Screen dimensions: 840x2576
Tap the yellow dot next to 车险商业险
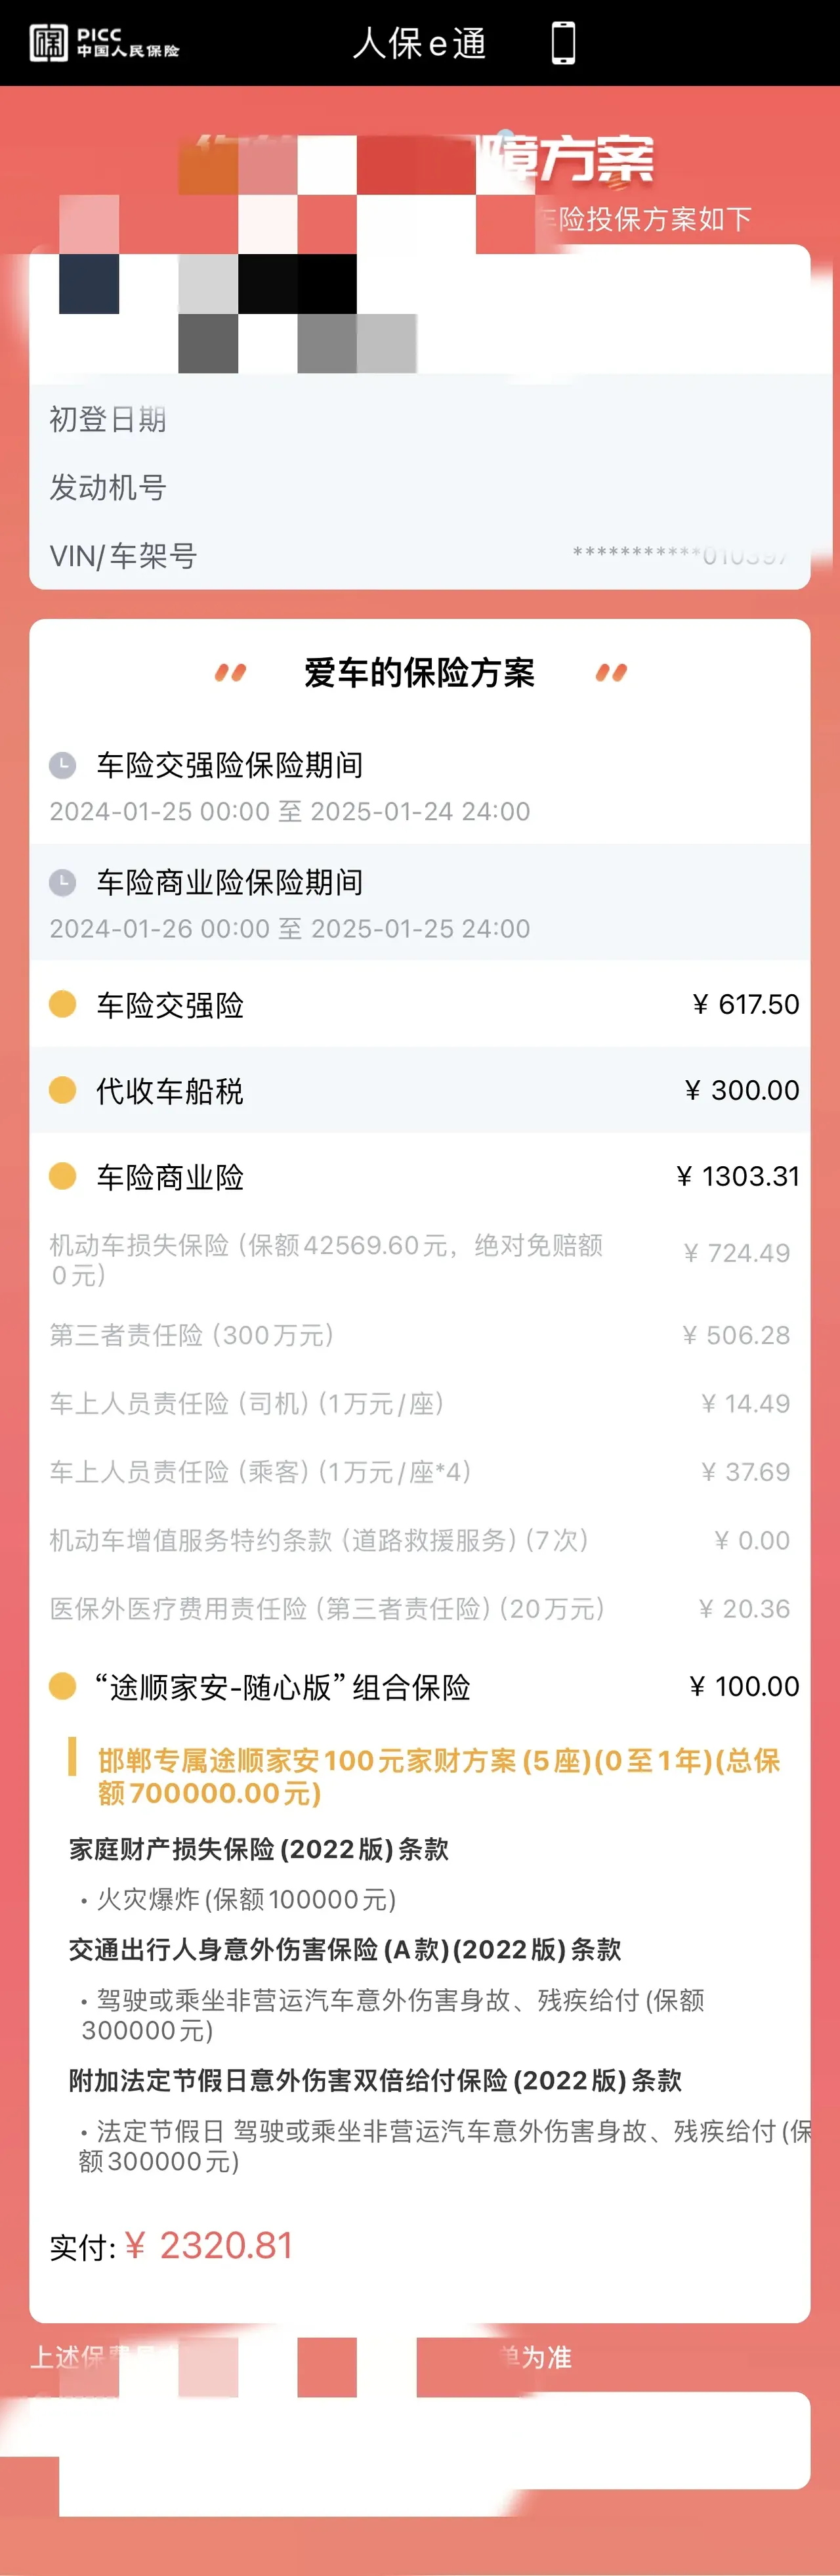click(x=63, y=1178)
